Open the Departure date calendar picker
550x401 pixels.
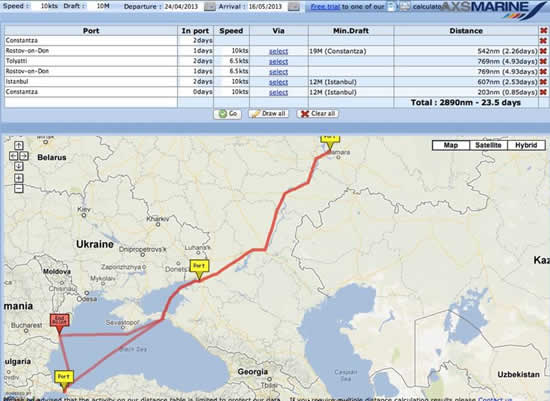tap(210, 7)
